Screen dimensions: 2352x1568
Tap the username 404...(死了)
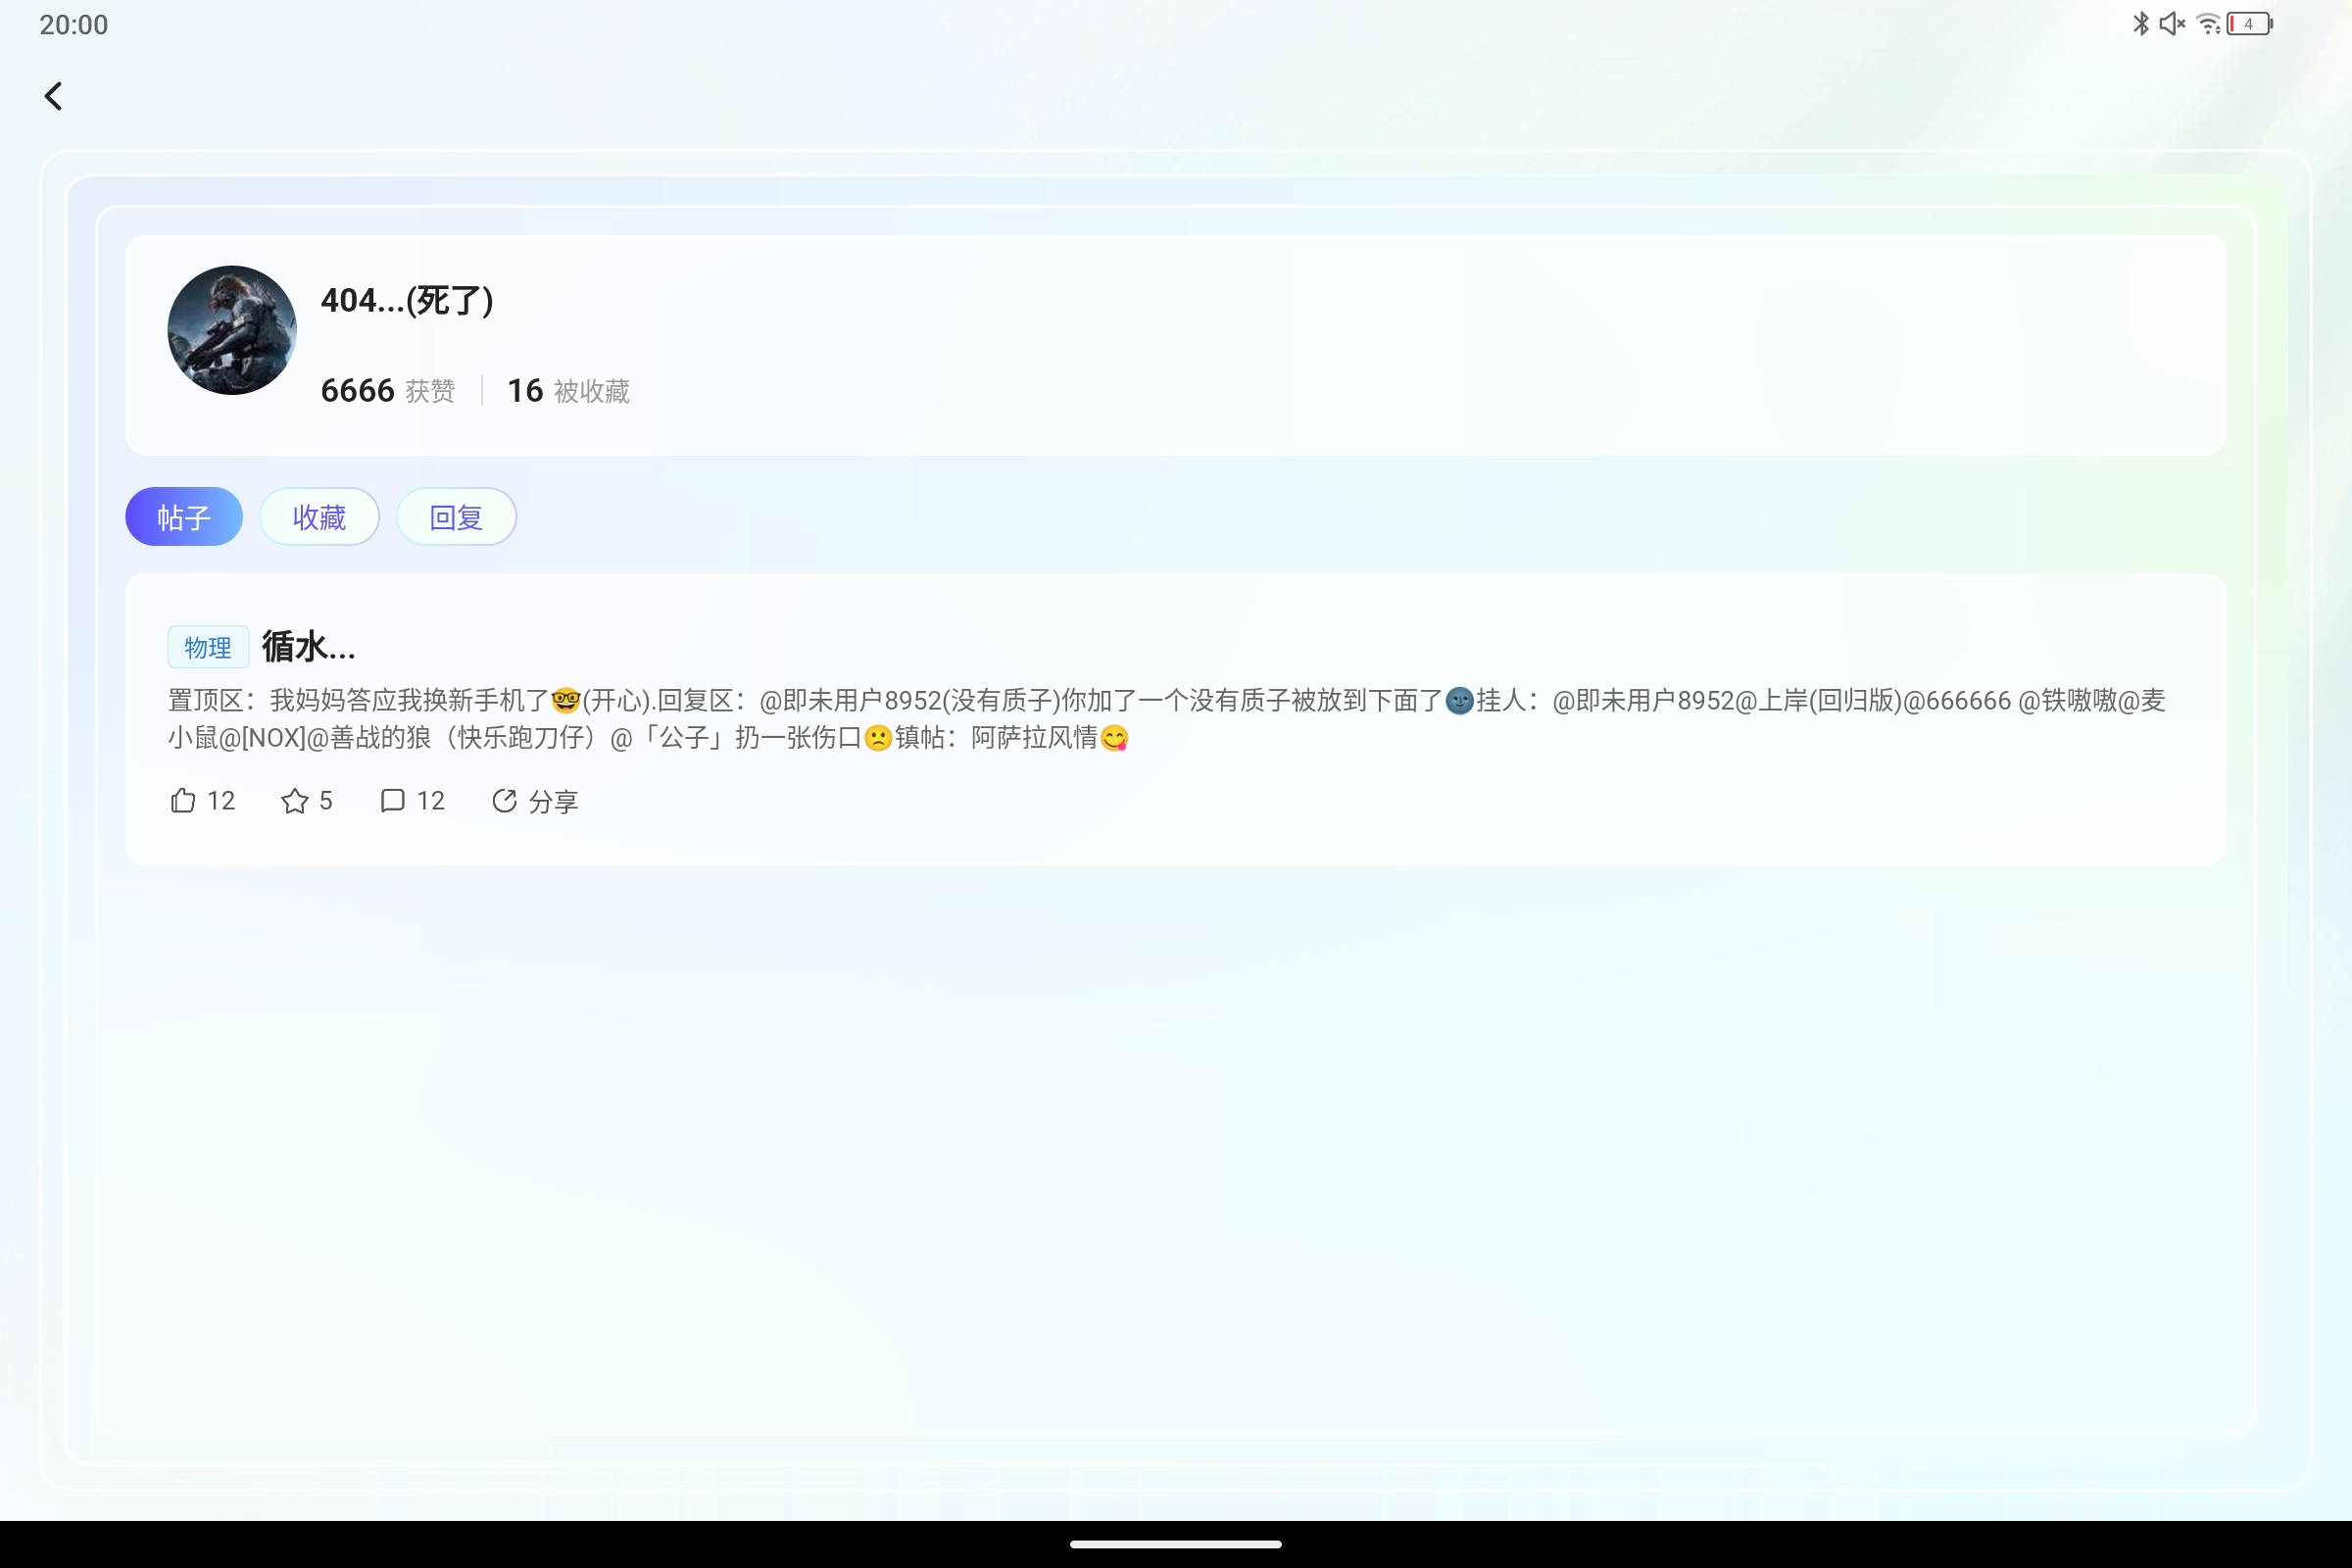407,300
